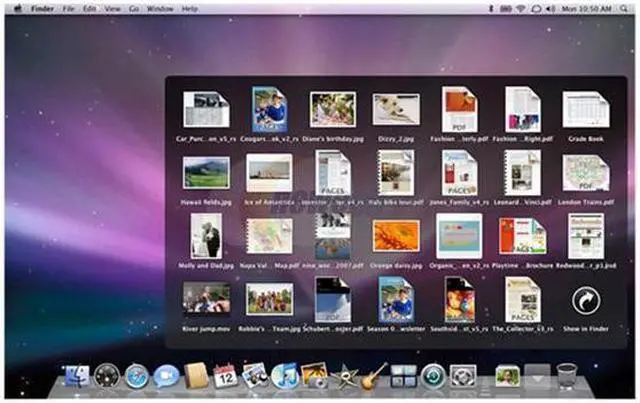Open Hawaii fields.jpg landscape photo
640x403 pixels.
(206, 173)
